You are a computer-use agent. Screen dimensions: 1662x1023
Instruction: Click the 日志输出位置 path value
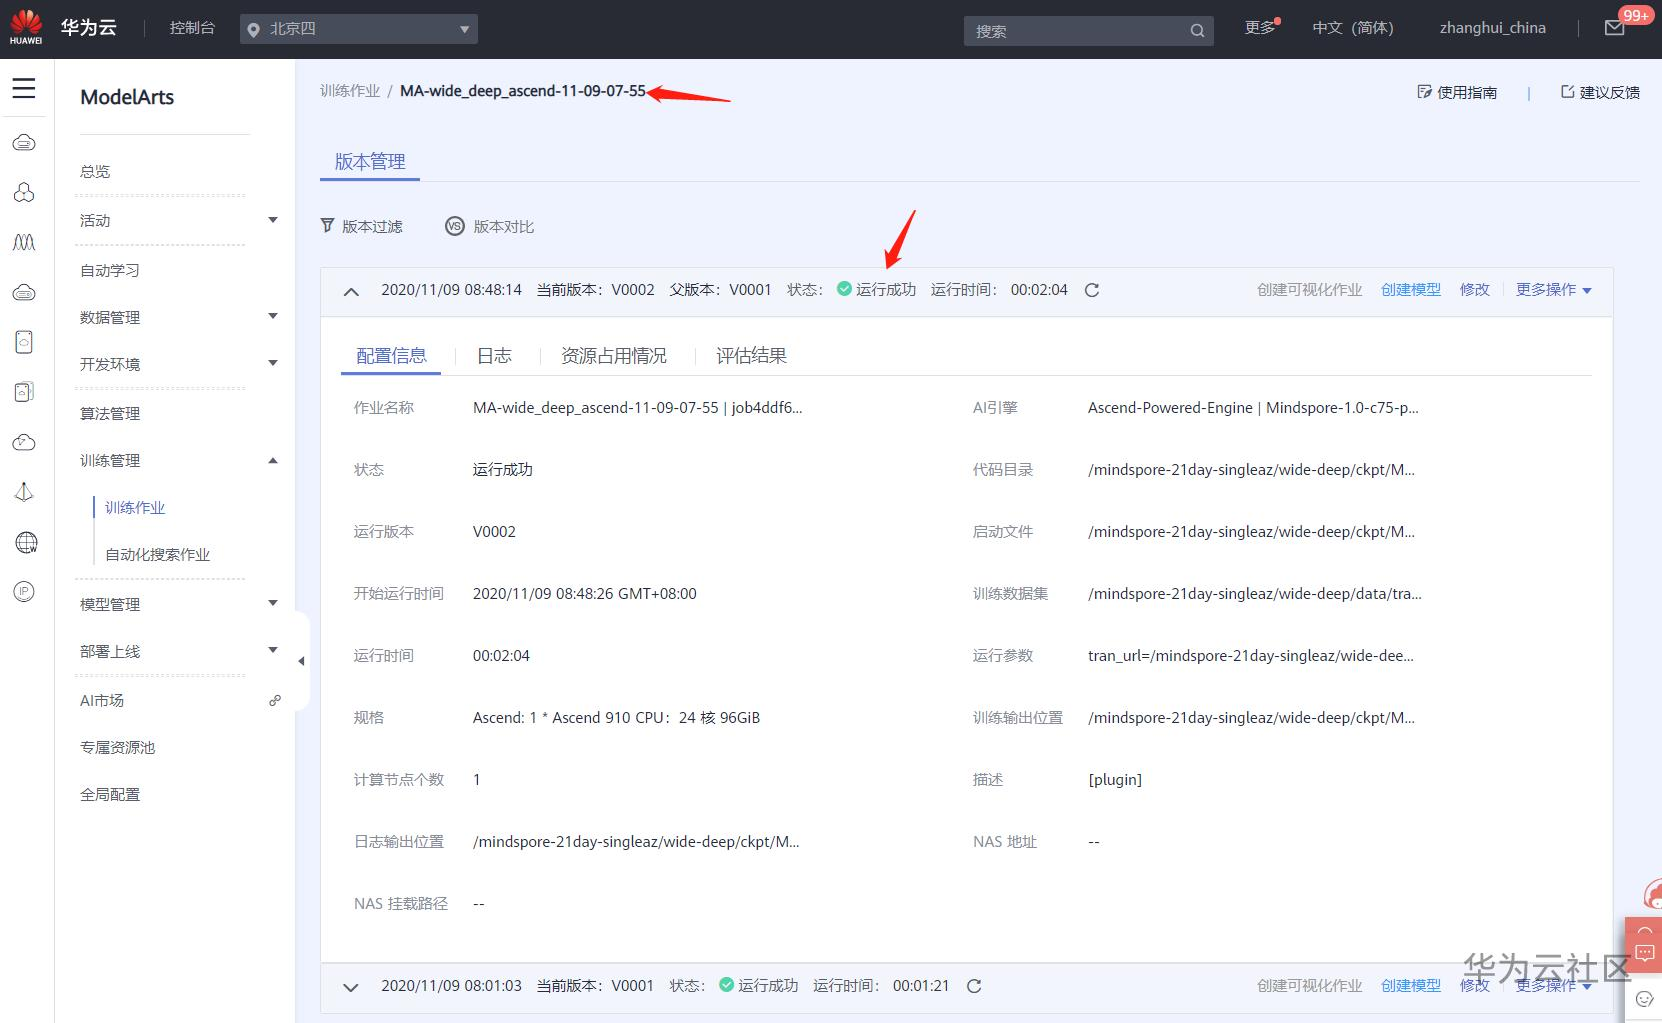[636, 842]
